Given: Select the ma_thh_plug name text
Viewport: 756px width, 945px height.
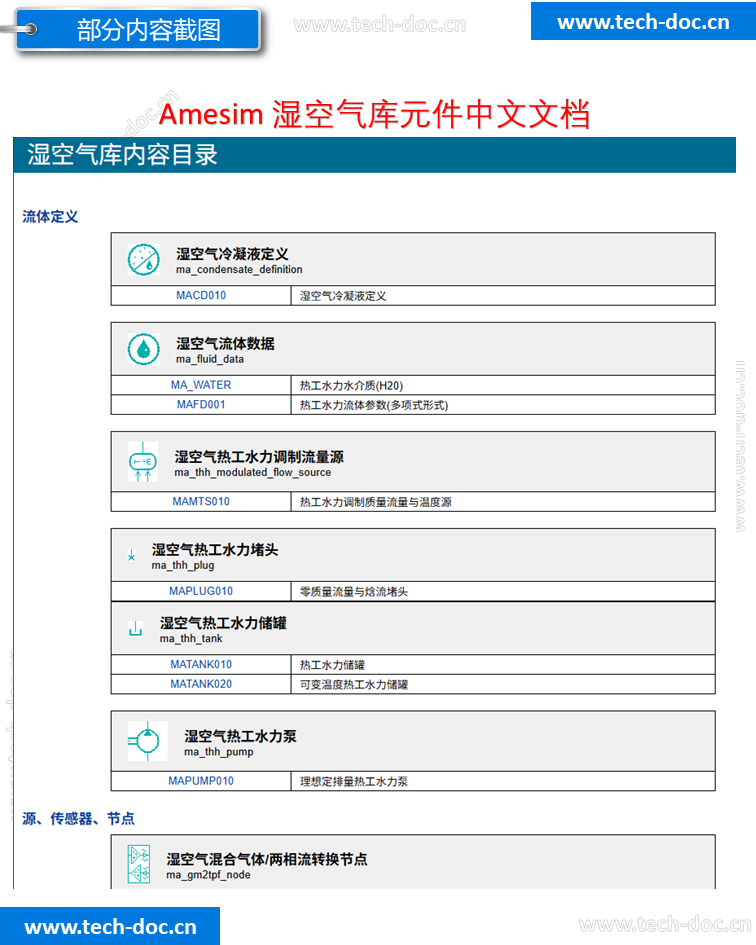Looking at the screenshot, I should tap(183, 565).
